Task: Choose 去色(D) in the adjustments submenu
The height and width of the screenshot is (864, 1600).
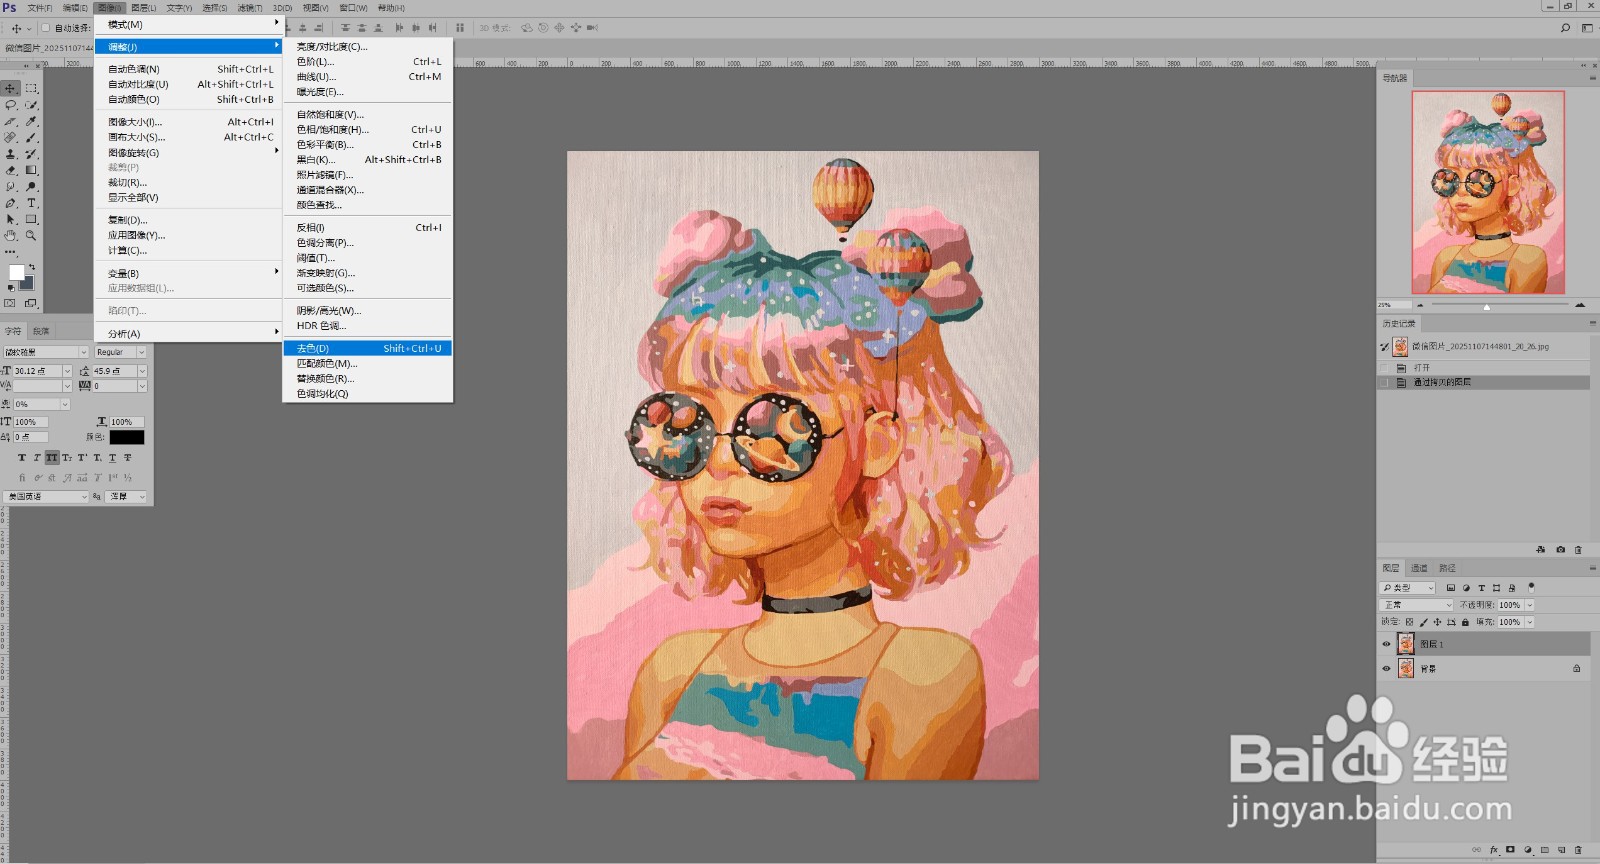Action: pos(368,348)
